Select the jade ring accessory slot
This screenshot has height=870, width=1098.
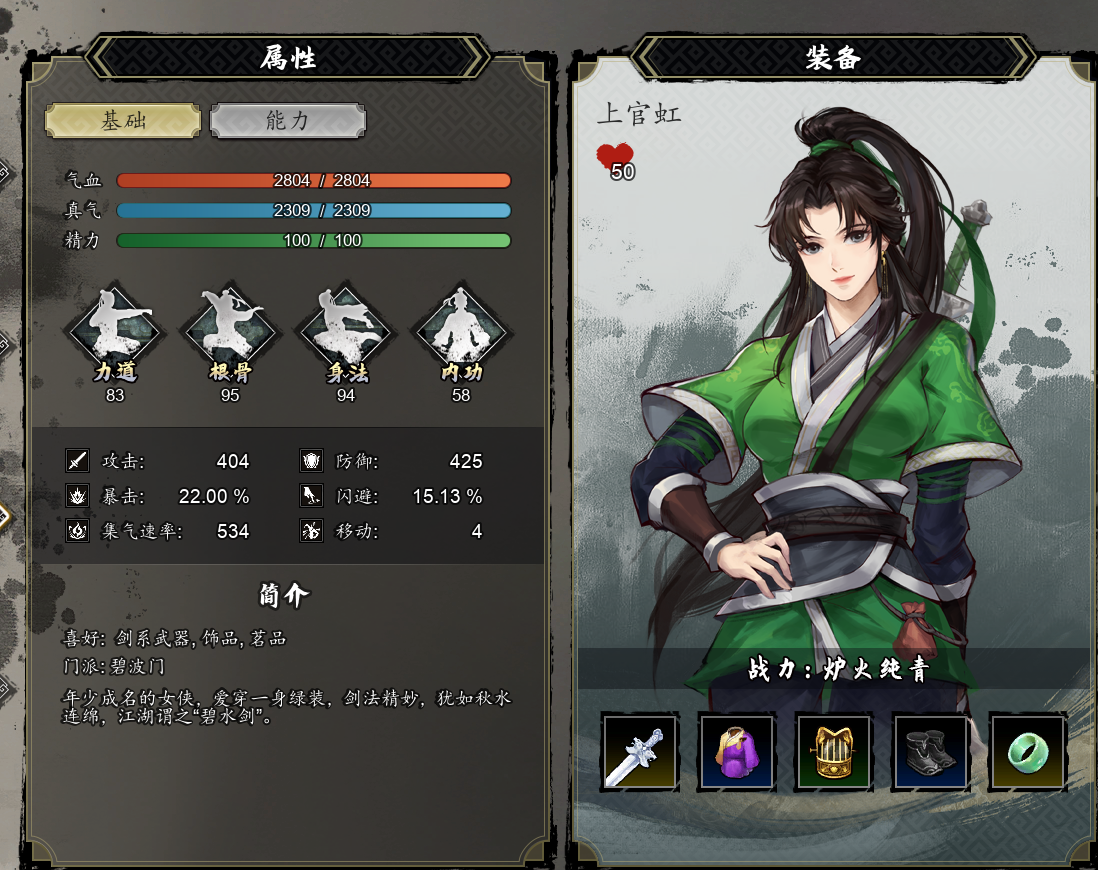tap(1027, 752)
